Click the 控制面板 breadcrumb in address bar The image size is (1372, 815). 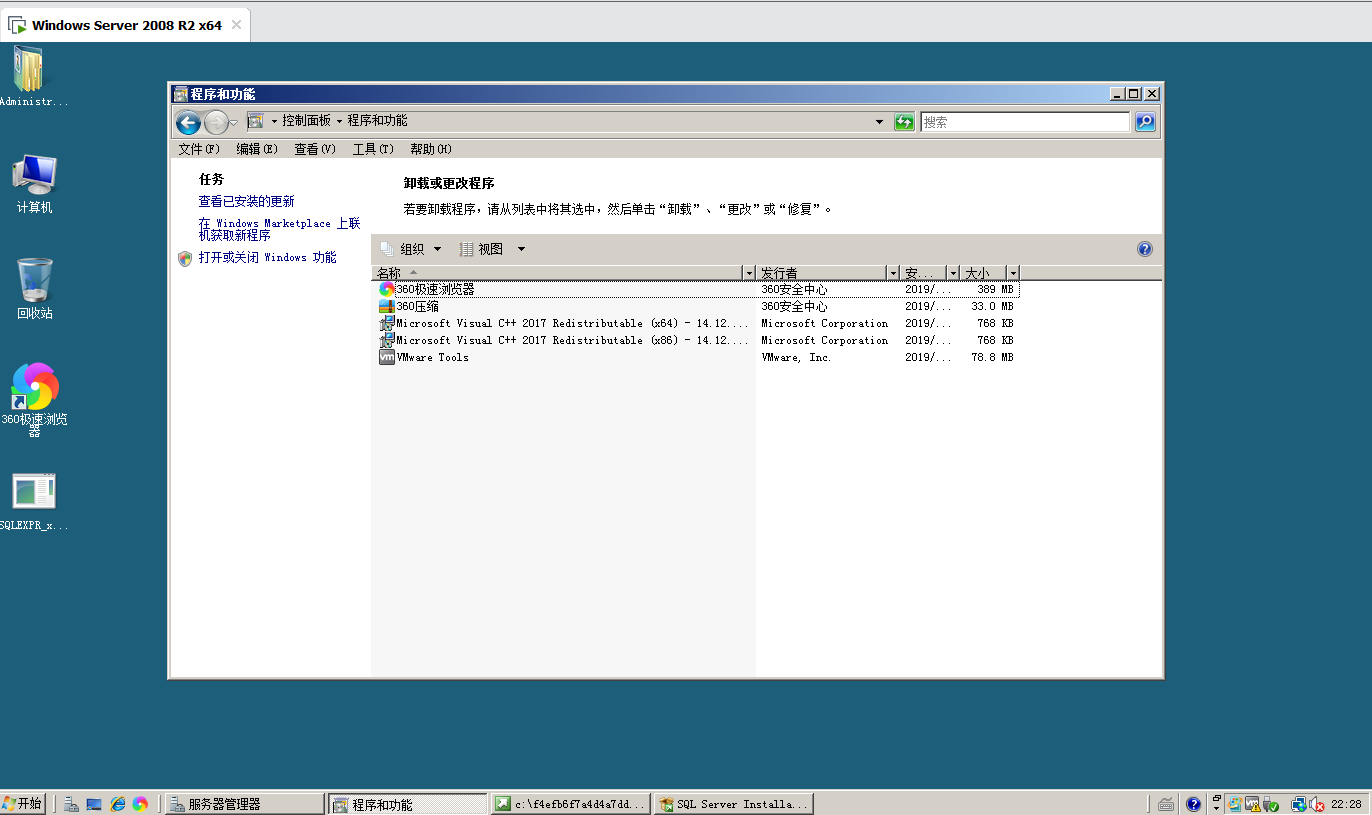[x=306, y=121]
